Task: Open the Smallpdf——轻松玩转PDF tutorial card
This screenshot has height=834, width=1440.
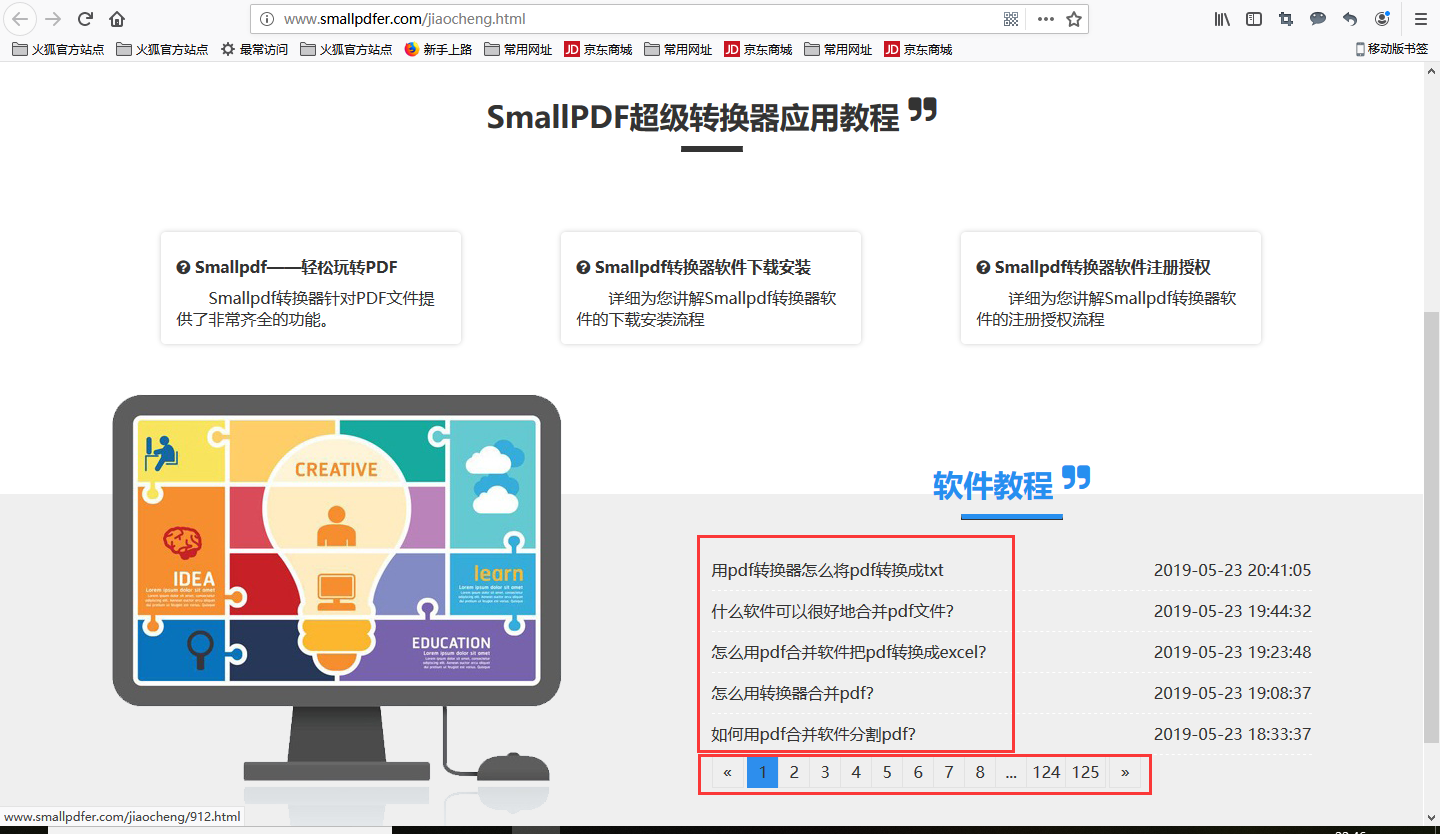Action: (311, 288)
